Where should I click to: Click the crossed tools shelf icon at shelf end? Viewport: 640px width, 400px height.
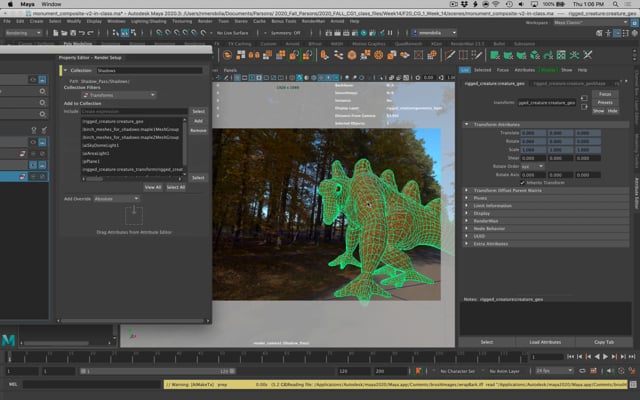pos(588,55)
